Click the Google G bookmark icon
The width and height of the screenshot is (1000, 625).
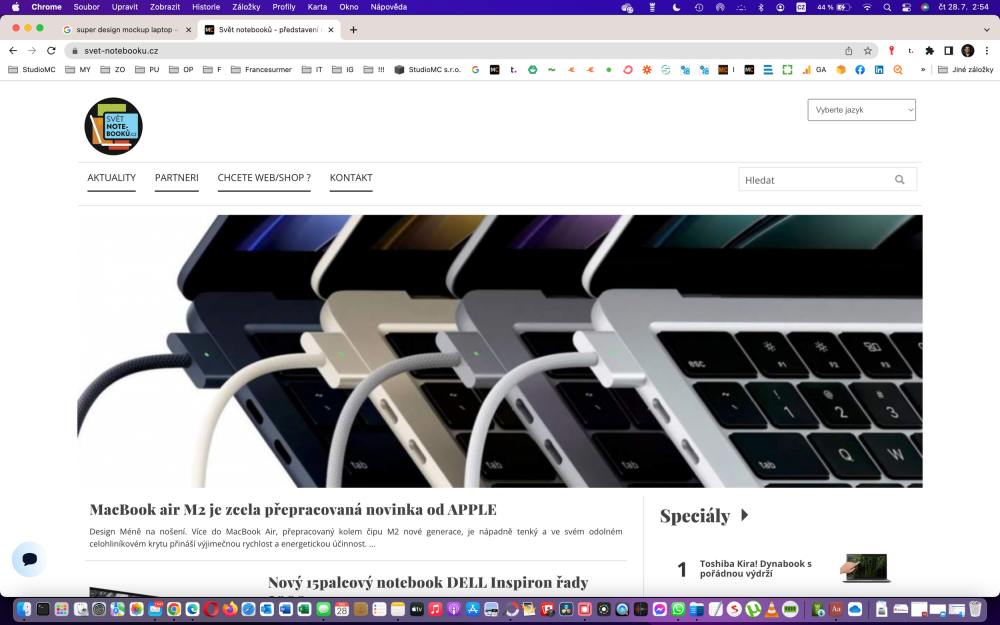click(473, 70)
